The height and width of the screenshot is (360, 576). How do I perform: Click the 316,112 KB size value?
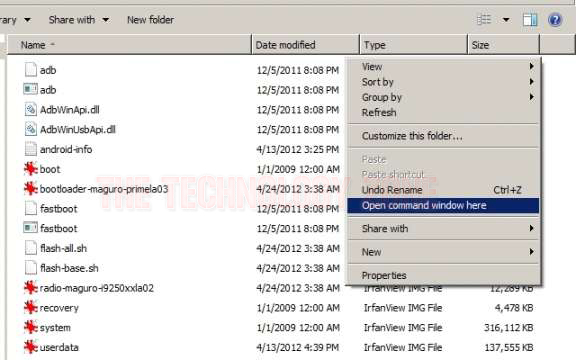(x=508, y=327)
